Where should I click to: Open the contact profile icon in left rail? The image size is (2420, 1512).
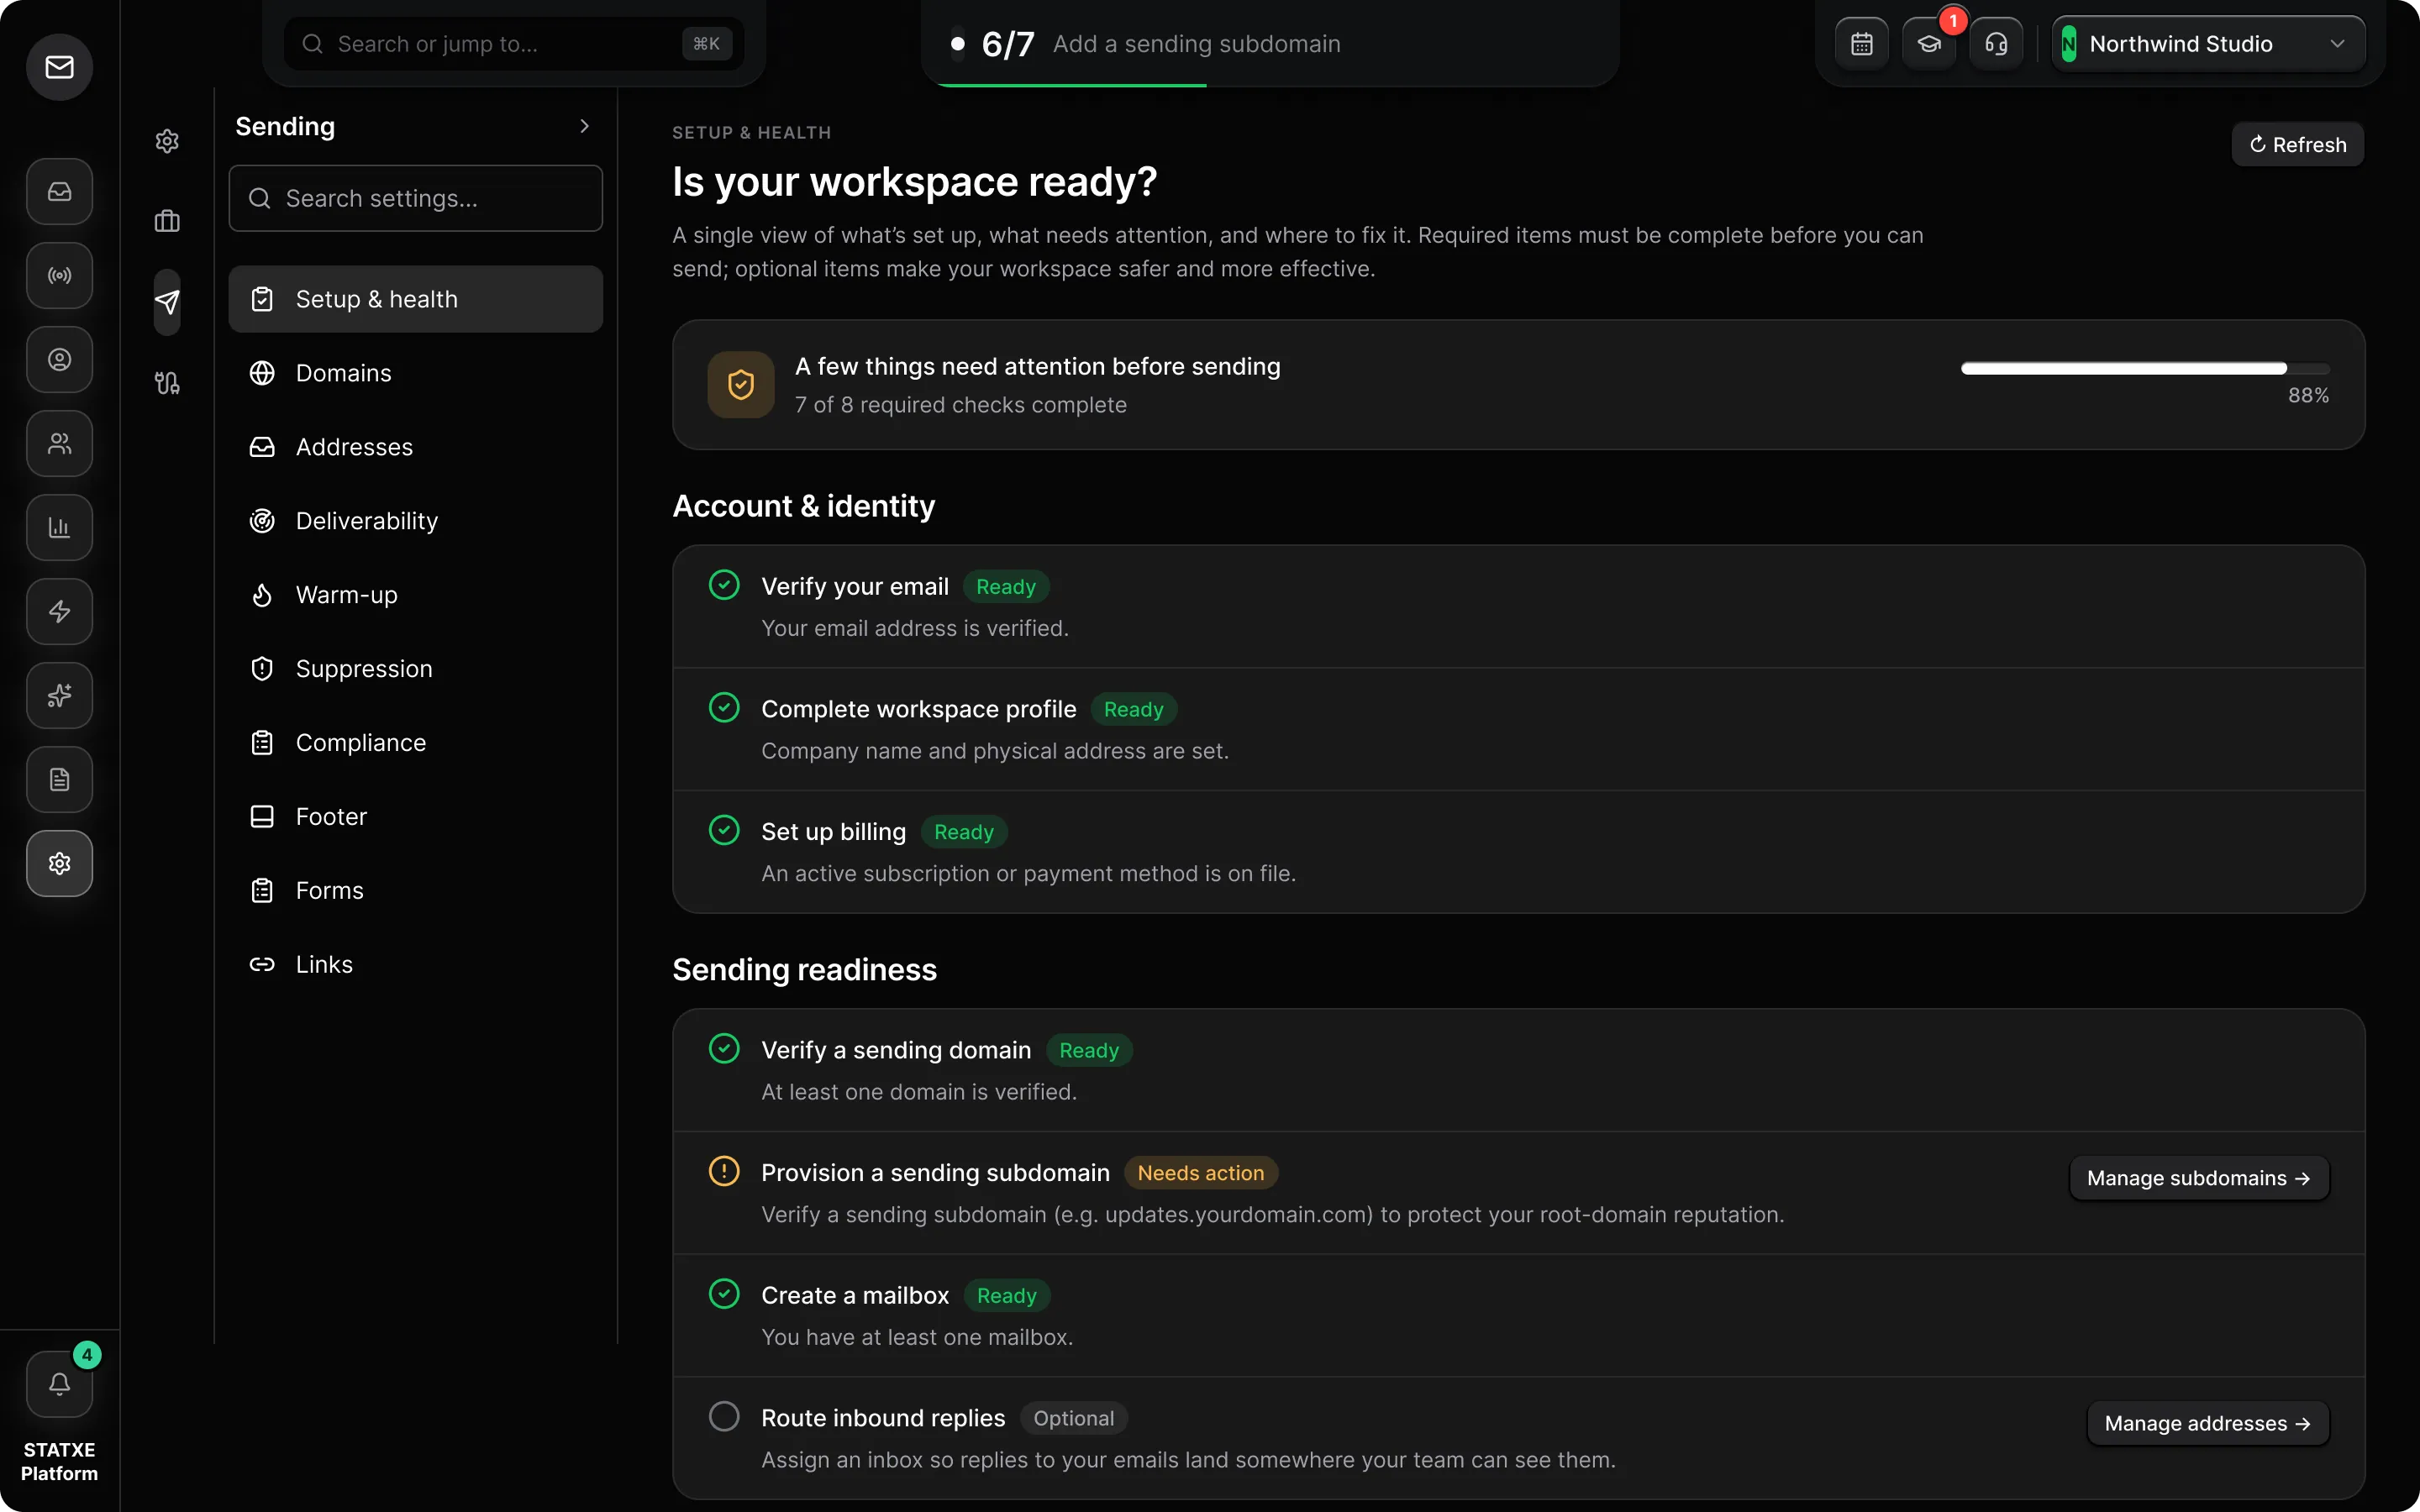59,359
